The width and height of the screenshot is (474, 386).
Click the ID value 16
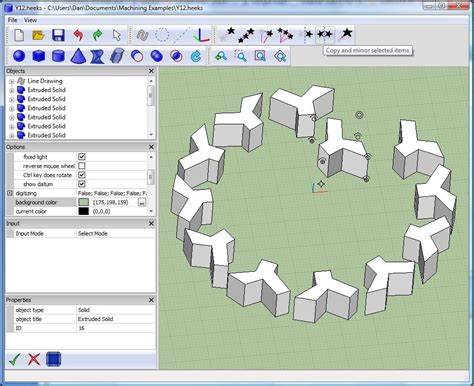(81, 328)
